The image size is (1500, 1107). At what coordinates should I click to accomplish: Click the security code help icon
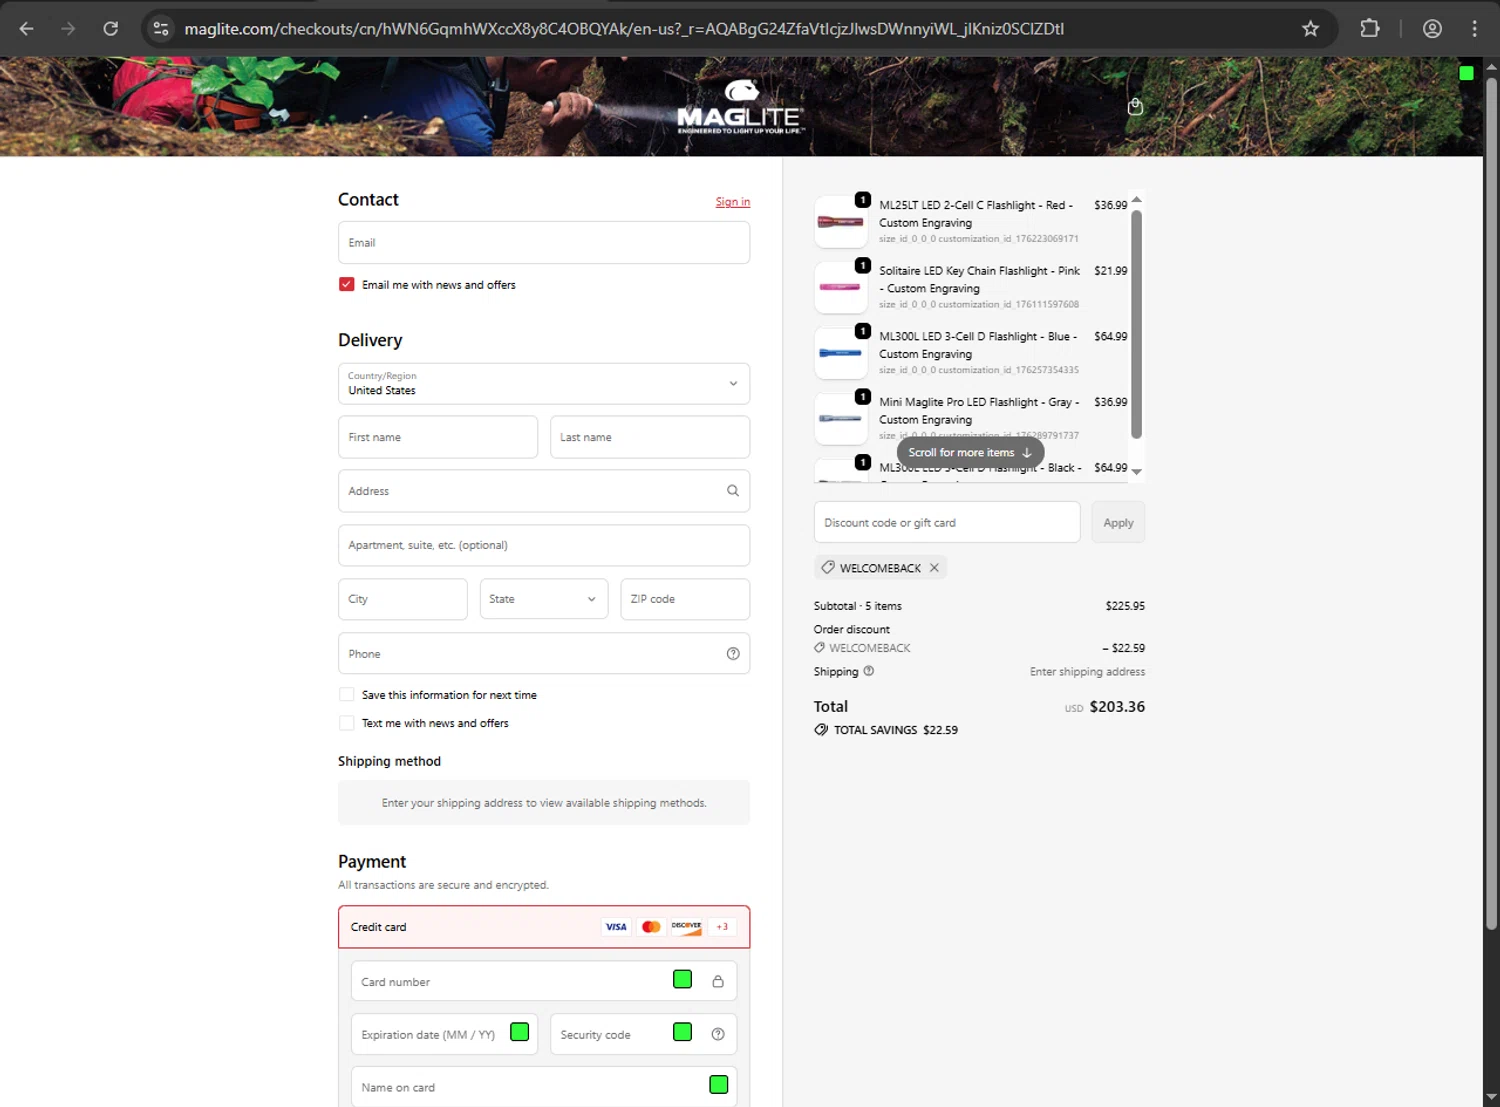point(718,1034)
